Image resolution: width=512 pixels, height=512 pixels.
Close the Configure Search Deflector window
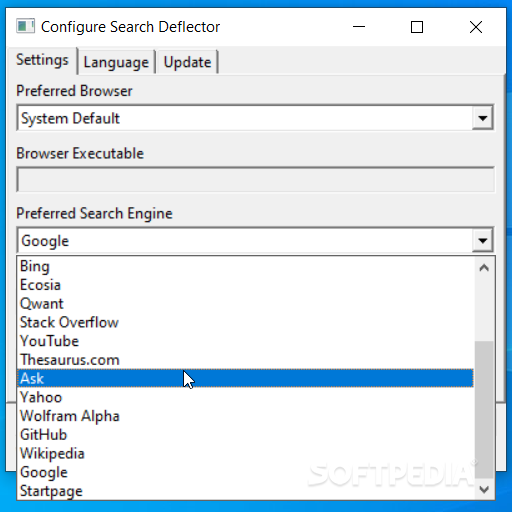tap(476, 27)
